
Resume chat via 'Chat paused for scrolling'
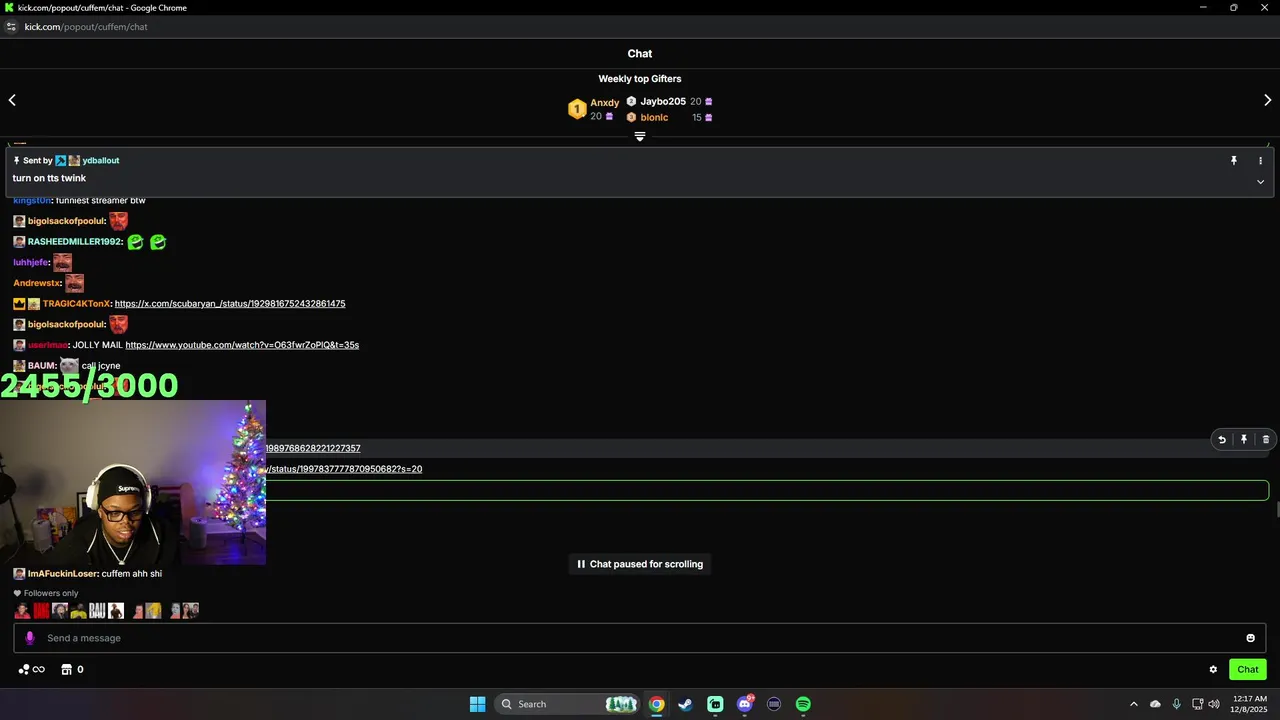point(640,564)
